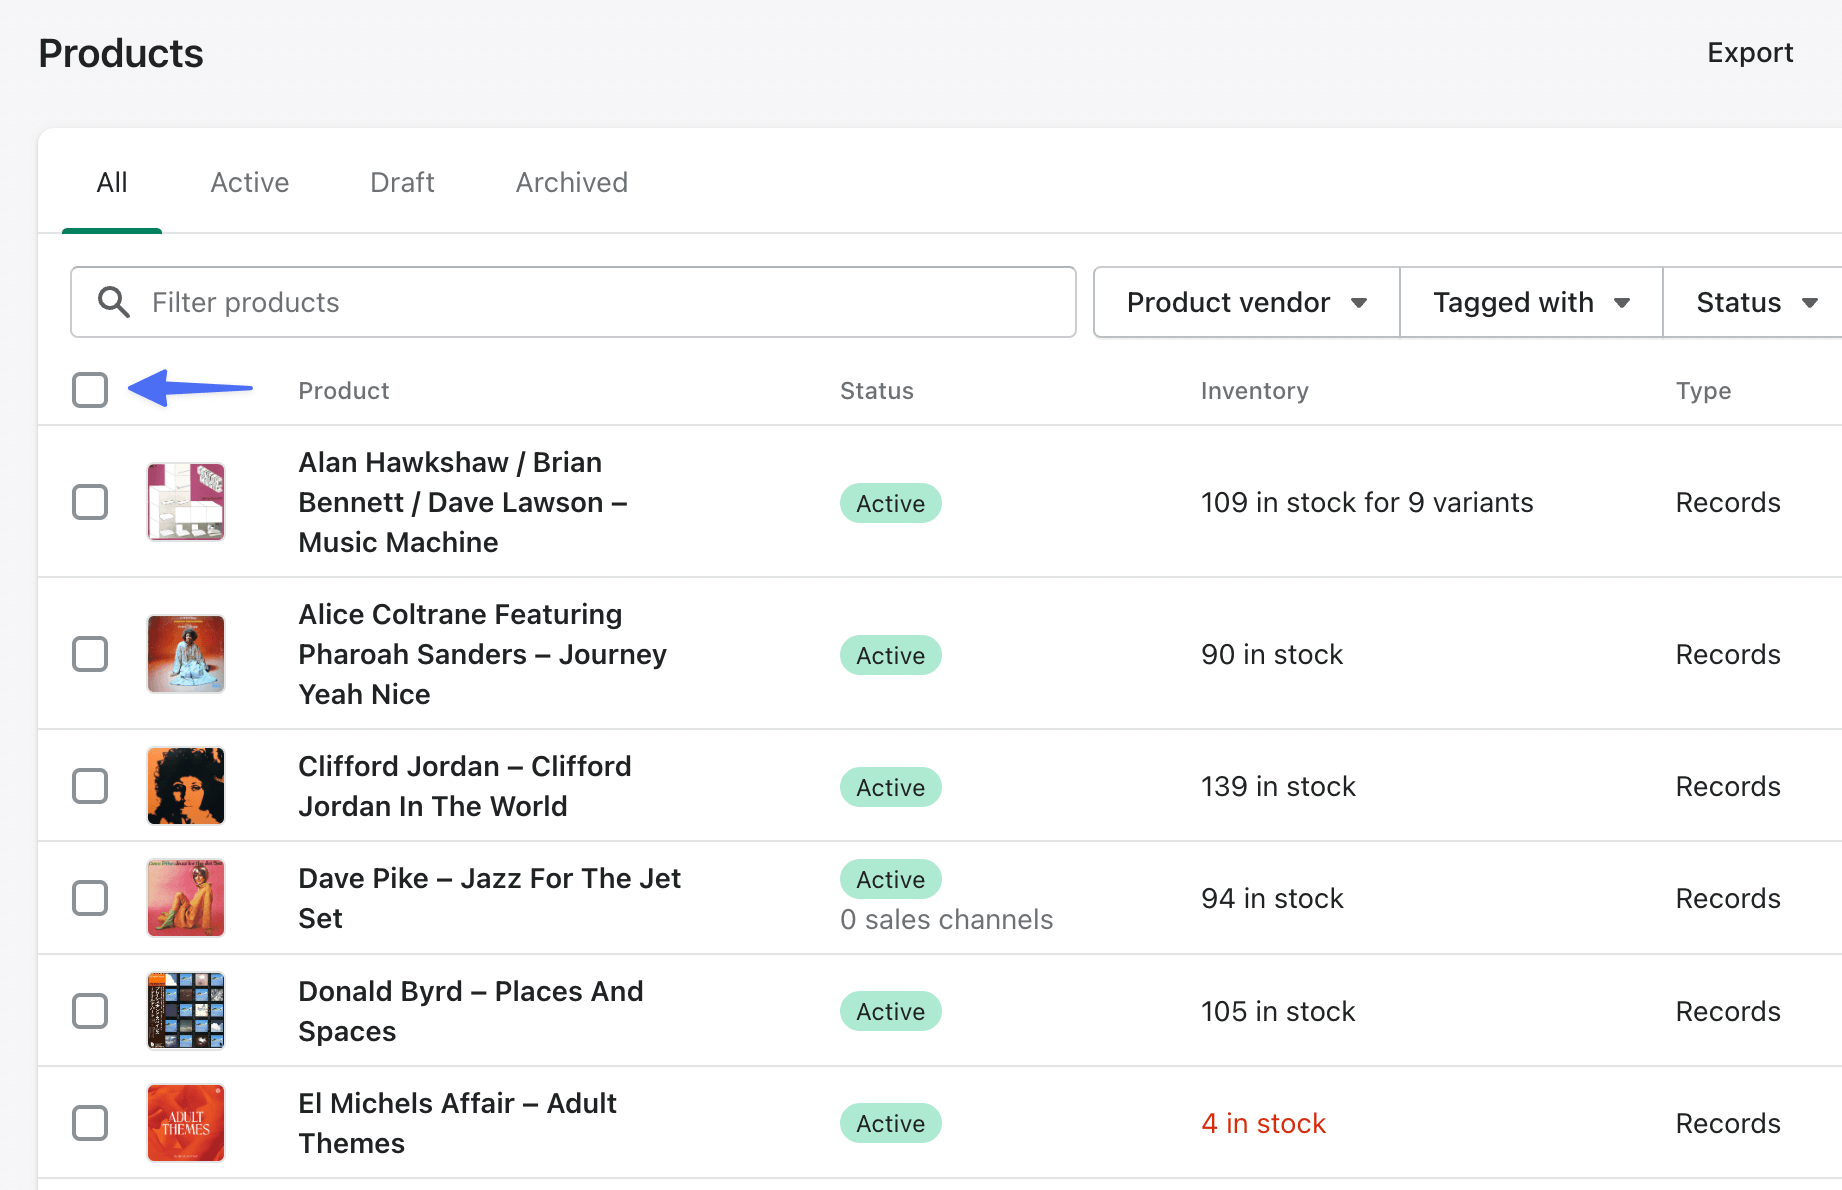Select the Active tab
This screenshot has width=1842, height=1190.
click(x=249, y=182)
